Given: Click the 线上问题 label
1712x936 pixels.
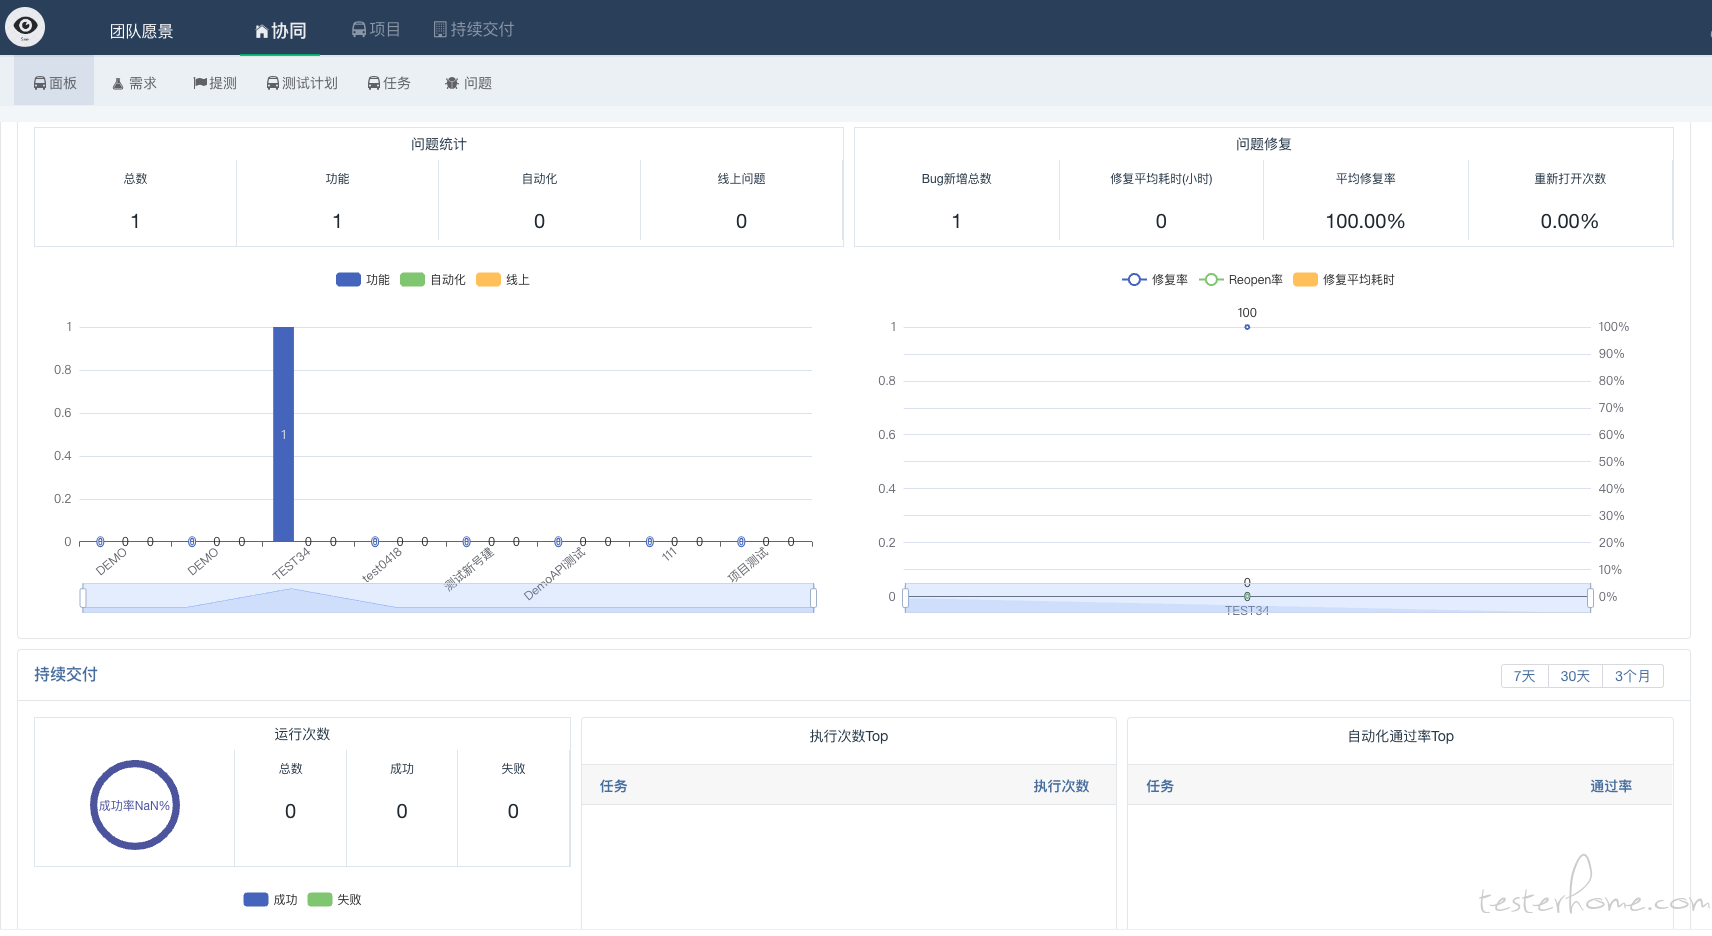Looking at the screenshot, I should click(741, 179).
